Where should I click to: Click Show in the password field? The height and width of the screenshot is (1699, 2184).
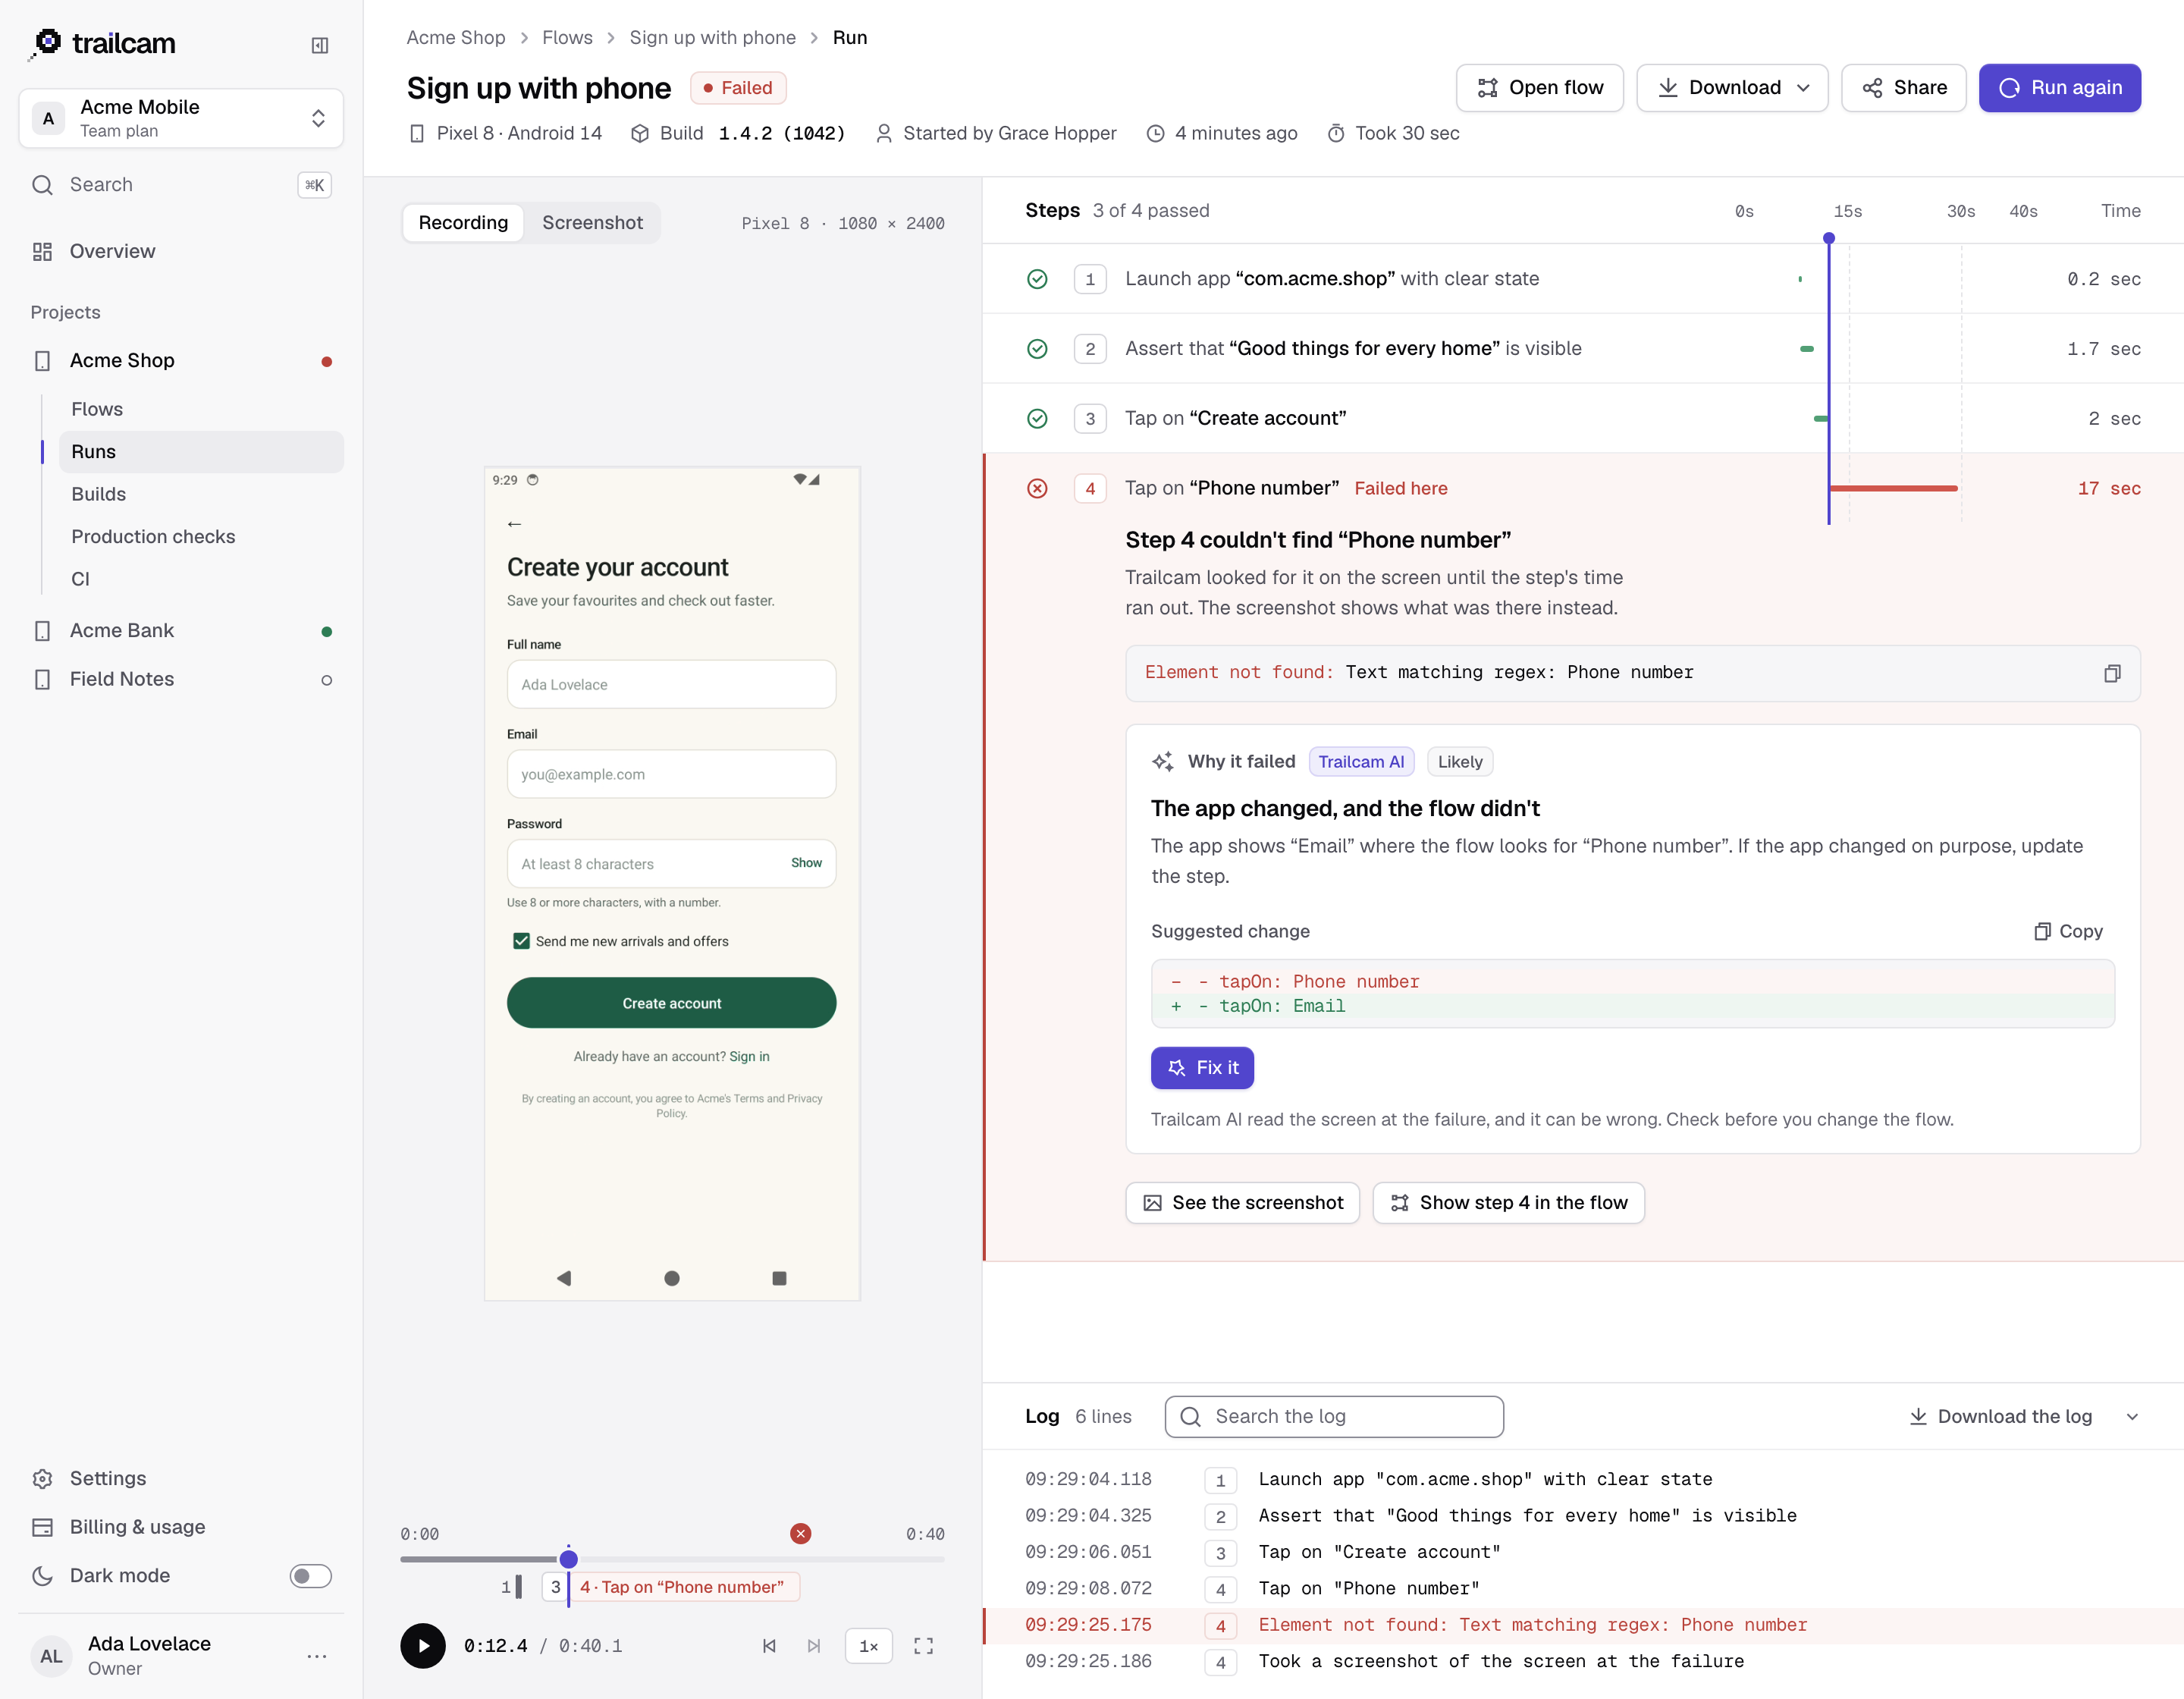pyautogui.click(x=806, y=863)
